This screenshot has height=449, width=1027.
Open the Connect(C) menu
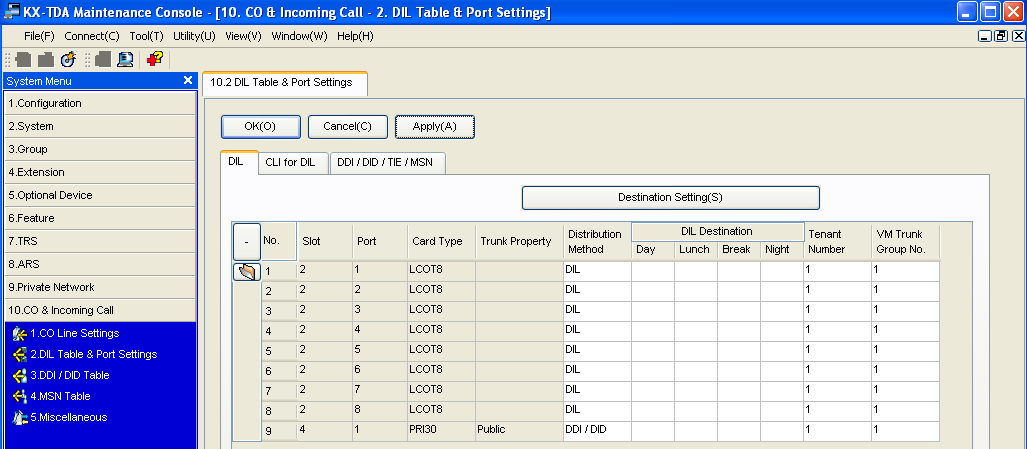pyautogui.click(x=92, y=36)
